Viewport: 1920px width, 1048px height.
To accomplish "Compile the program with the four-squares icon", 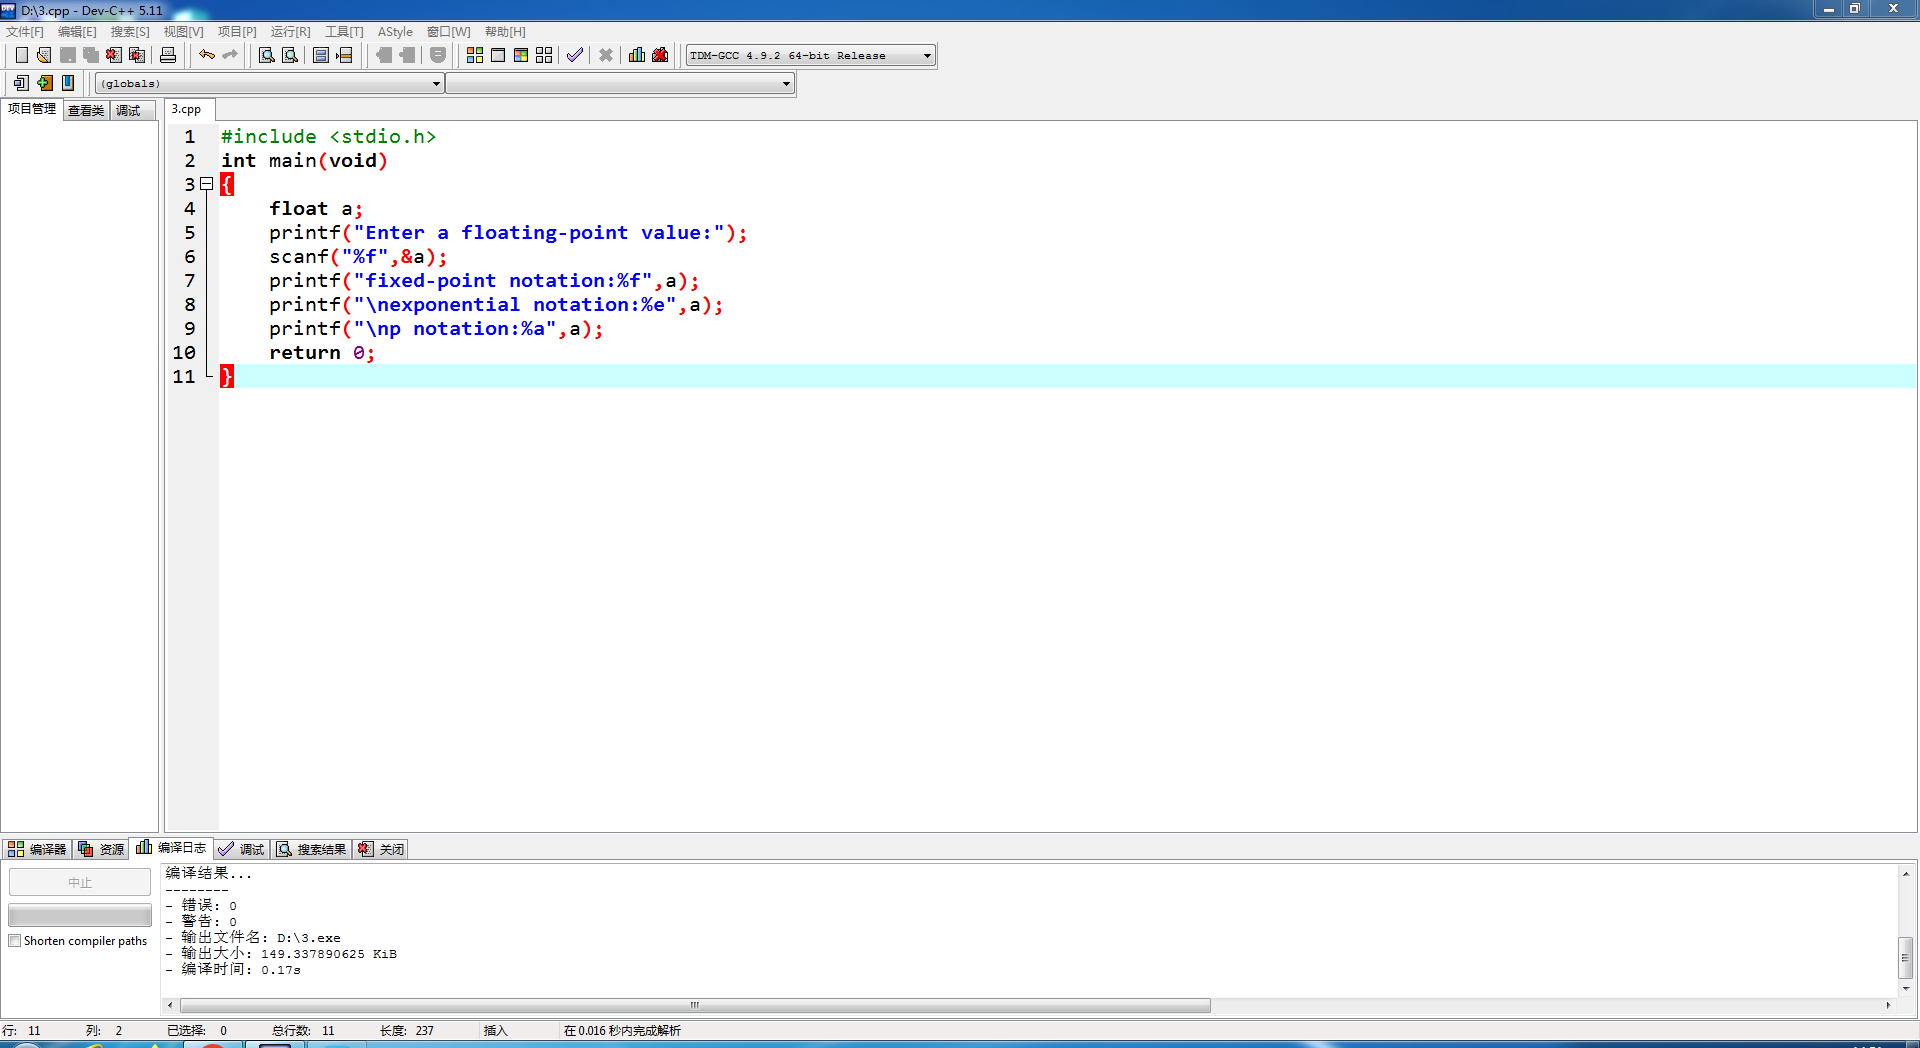I will [475, 55].
